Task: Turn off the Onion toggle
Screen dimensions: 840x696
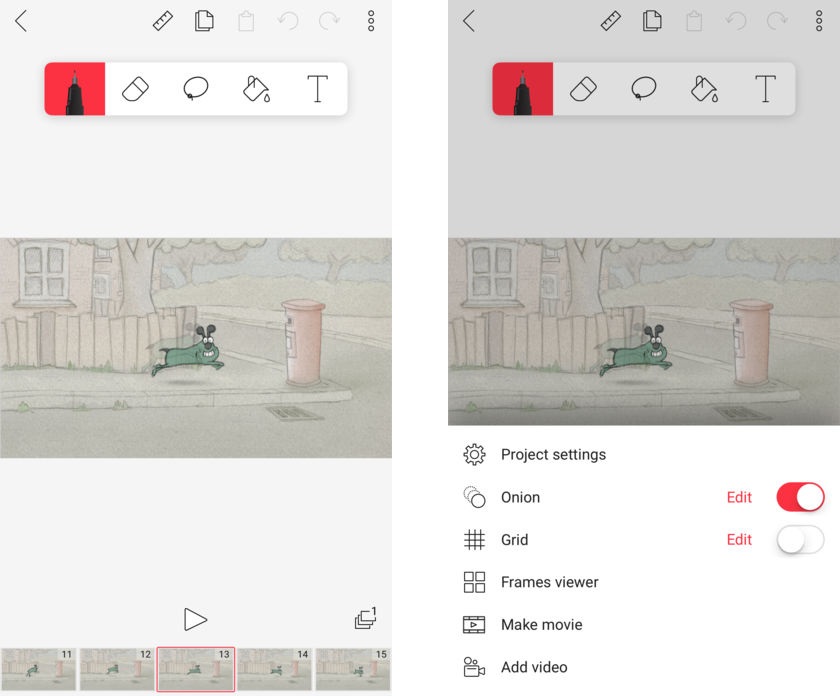Action: [x=800, y=497]
